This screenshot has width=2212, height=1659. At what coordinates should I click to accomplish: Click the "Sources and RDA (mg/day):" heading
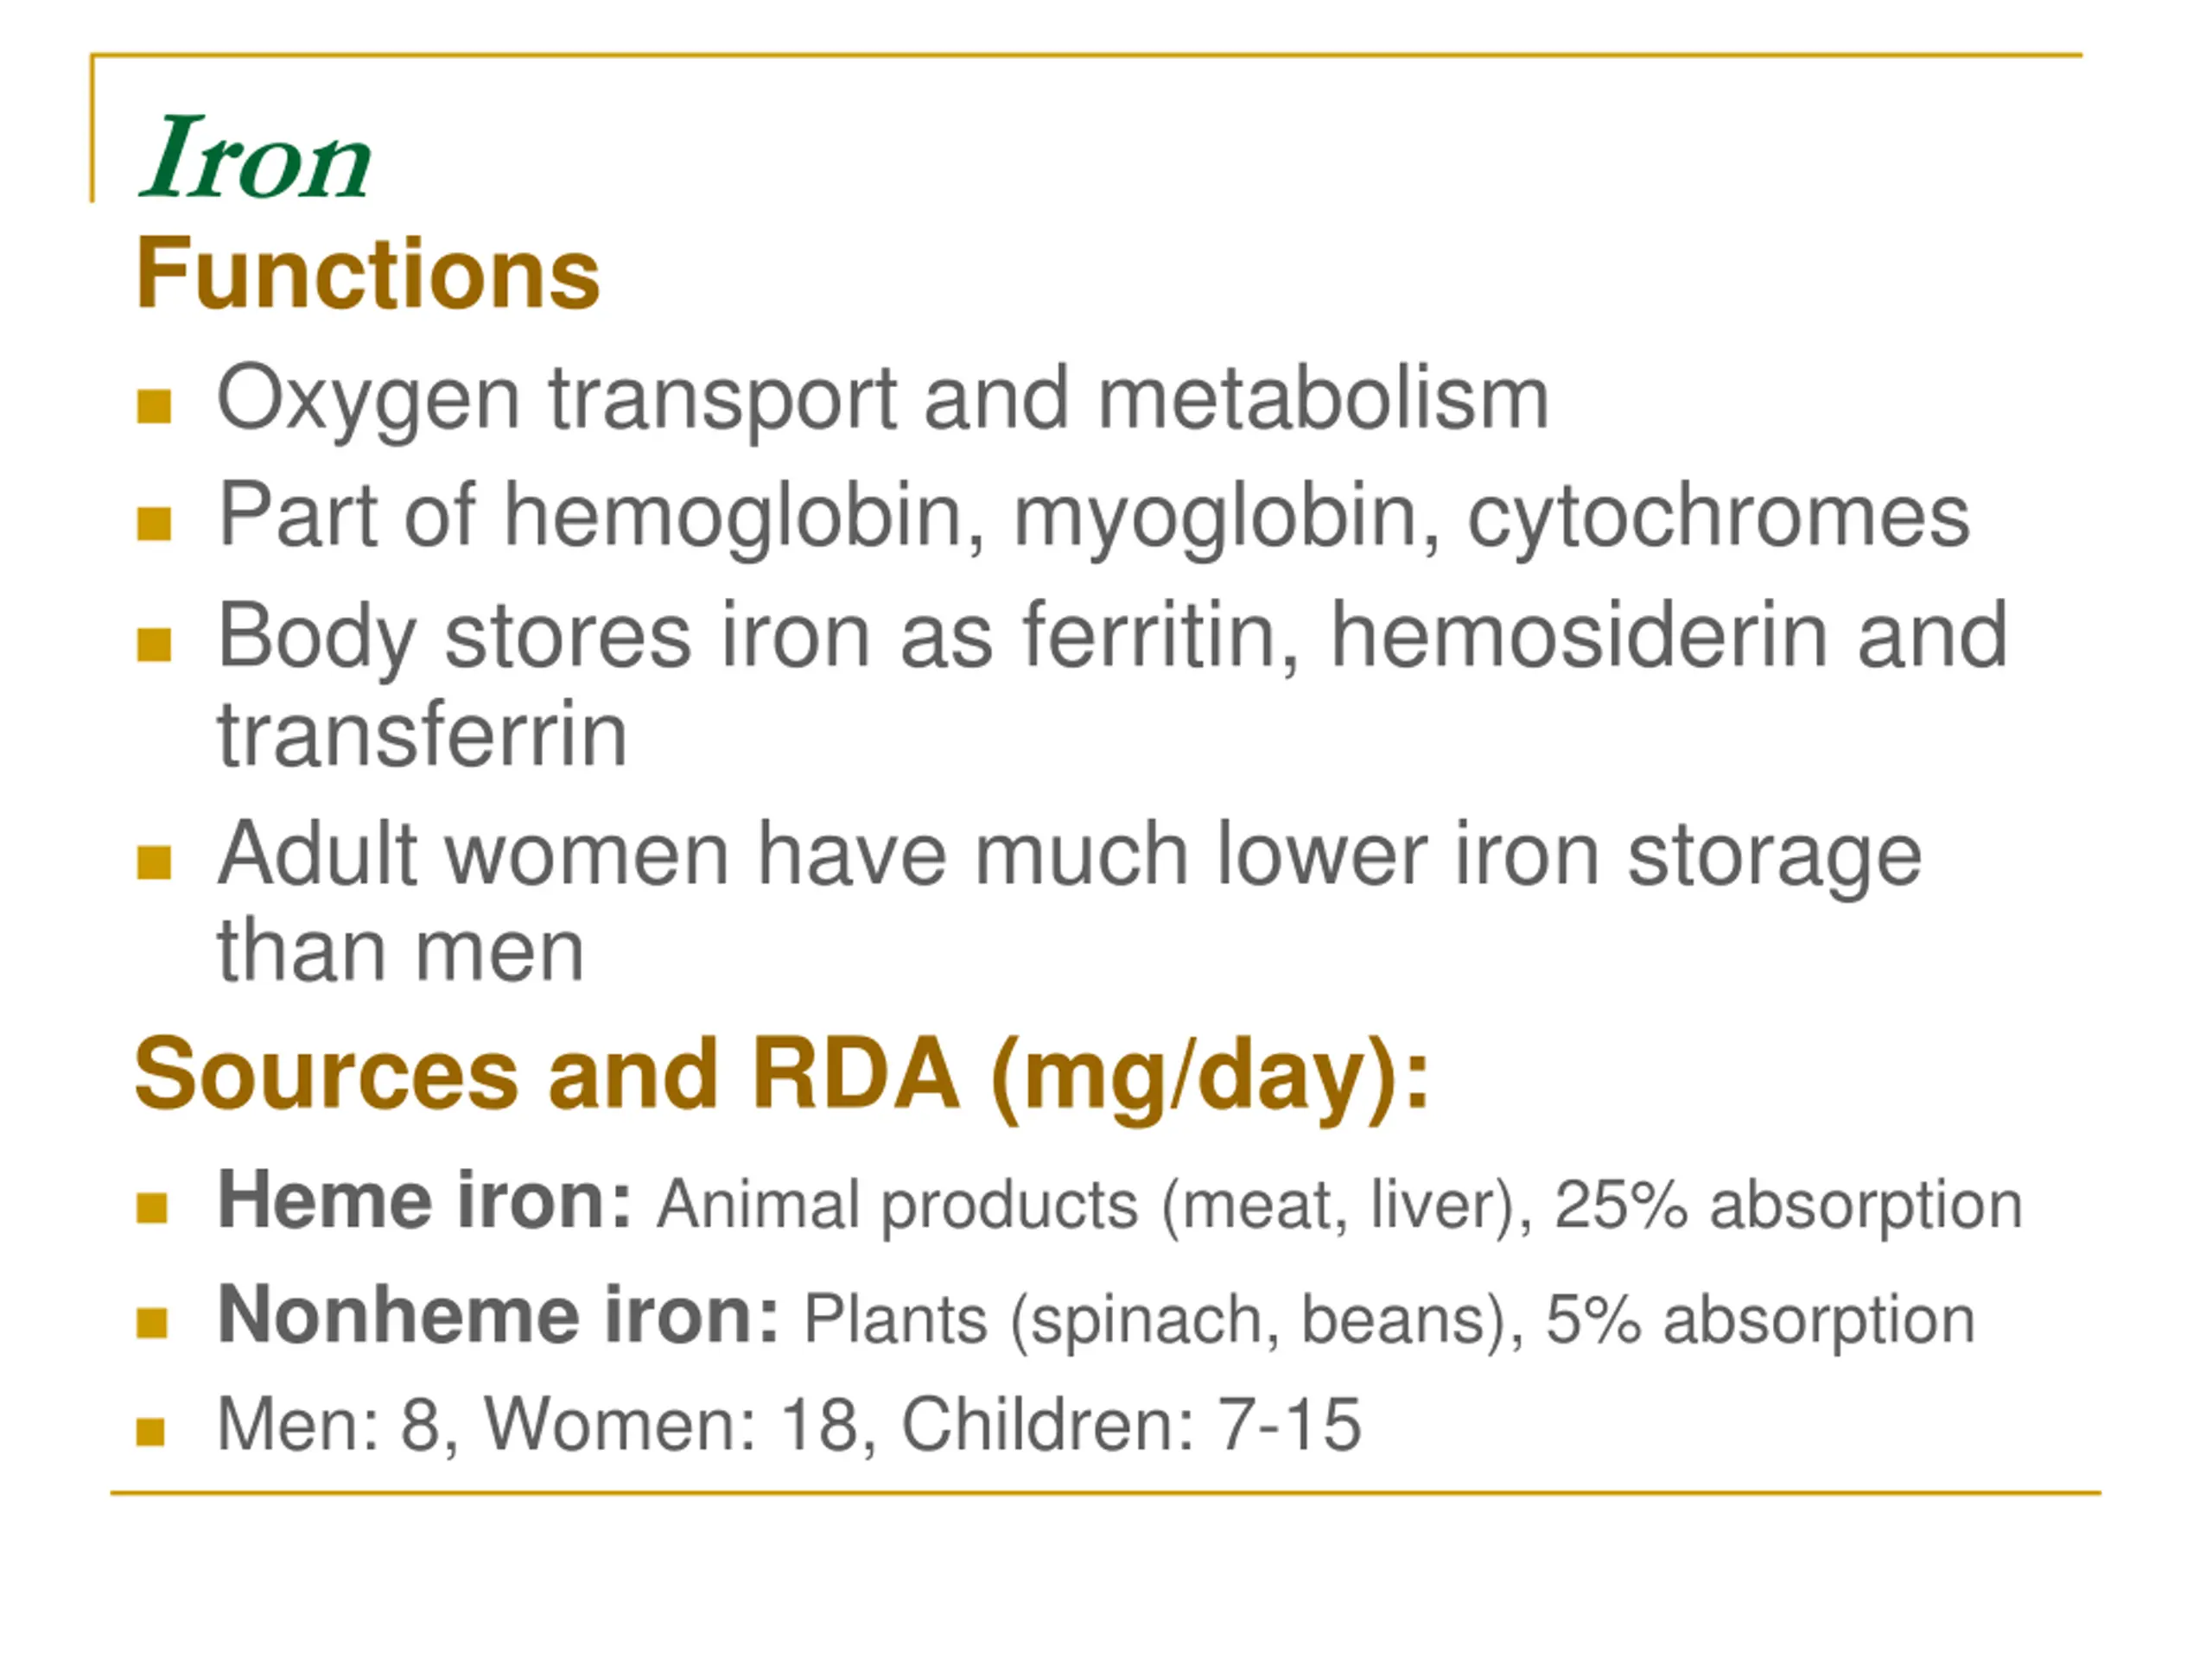pyautogui.click(x=781, y=1075)
